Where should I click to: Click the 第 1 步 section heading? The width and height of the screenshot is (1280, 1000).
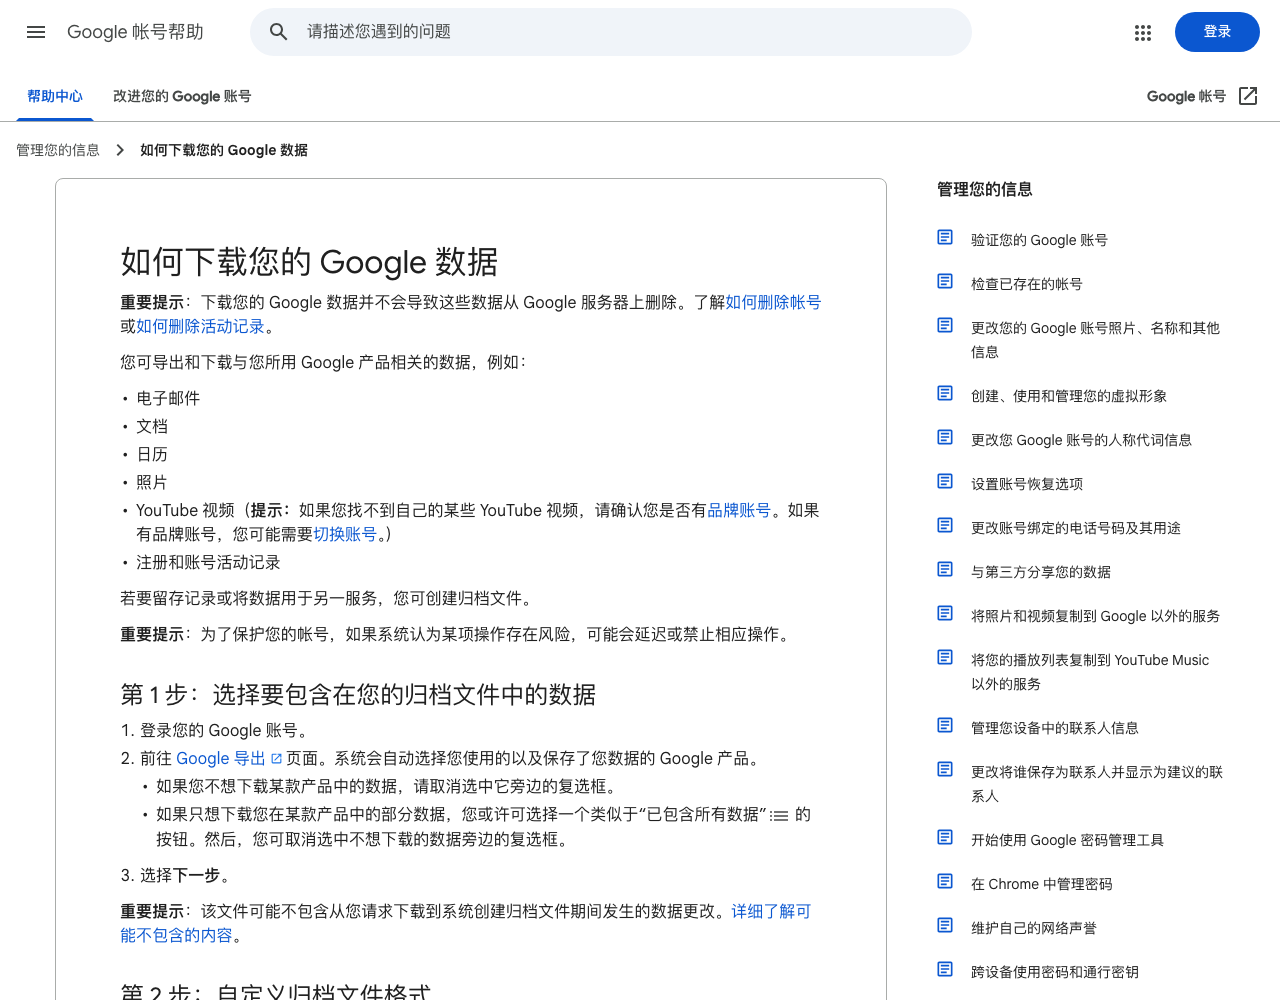click(358, 694)
